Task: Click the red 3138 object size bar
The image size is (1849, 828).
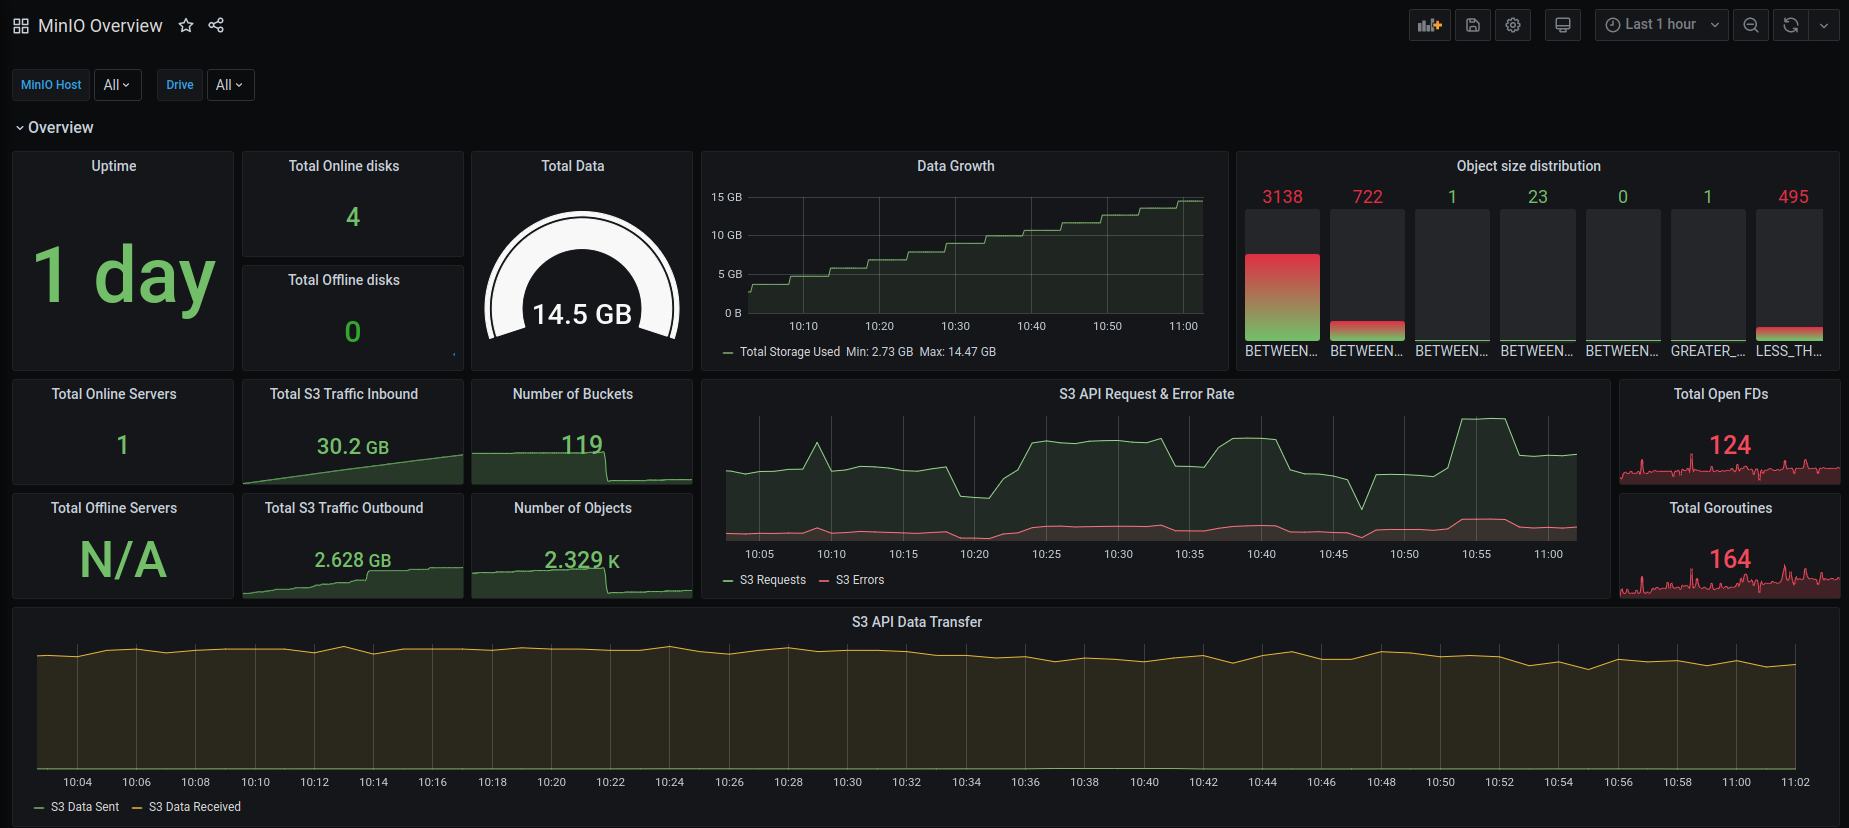Action: (x=1282, y=296)
